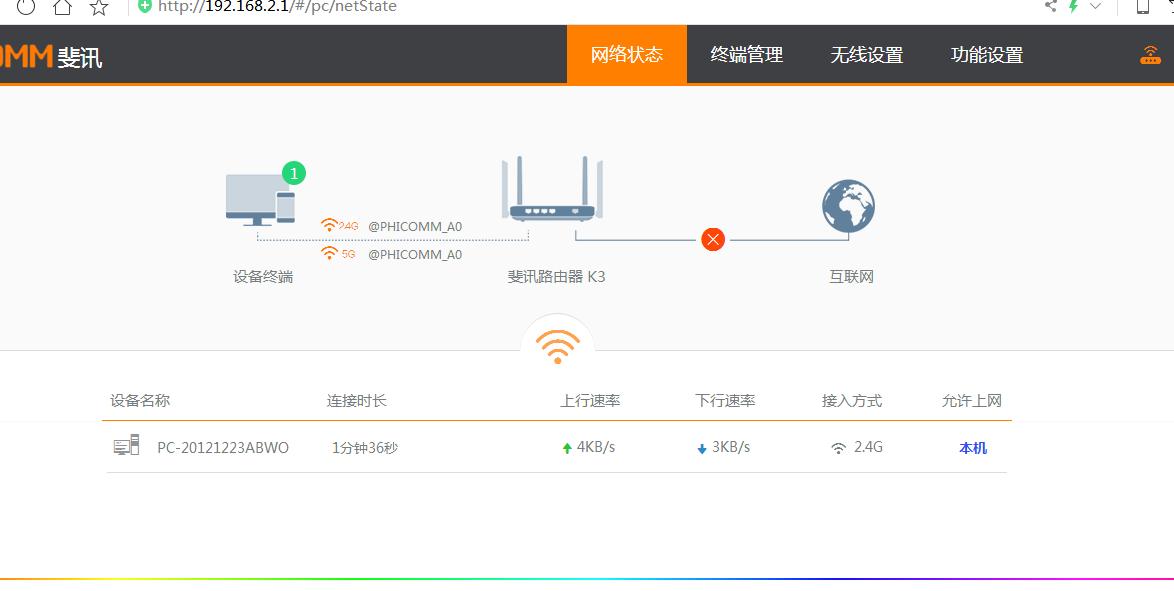Click the green badge showing 1 connected device
Viewport: 1174px width, 591px height.
(x=292, y=172)
